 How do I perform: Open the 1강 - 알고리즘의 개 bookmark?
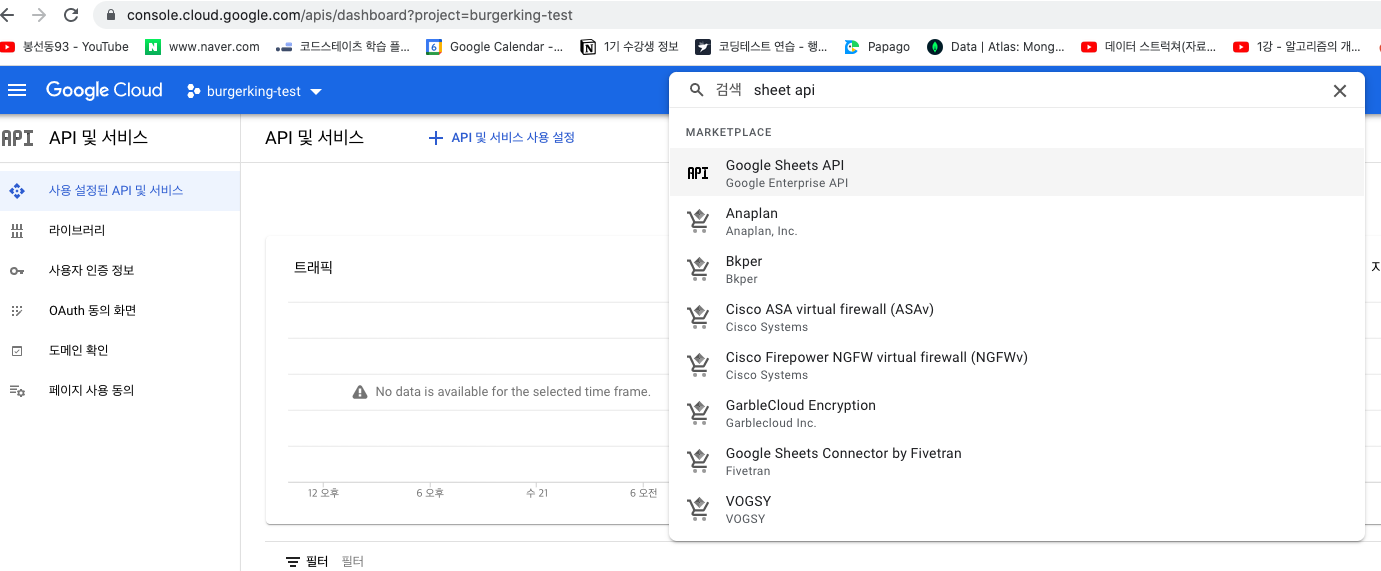point(1297,46)
